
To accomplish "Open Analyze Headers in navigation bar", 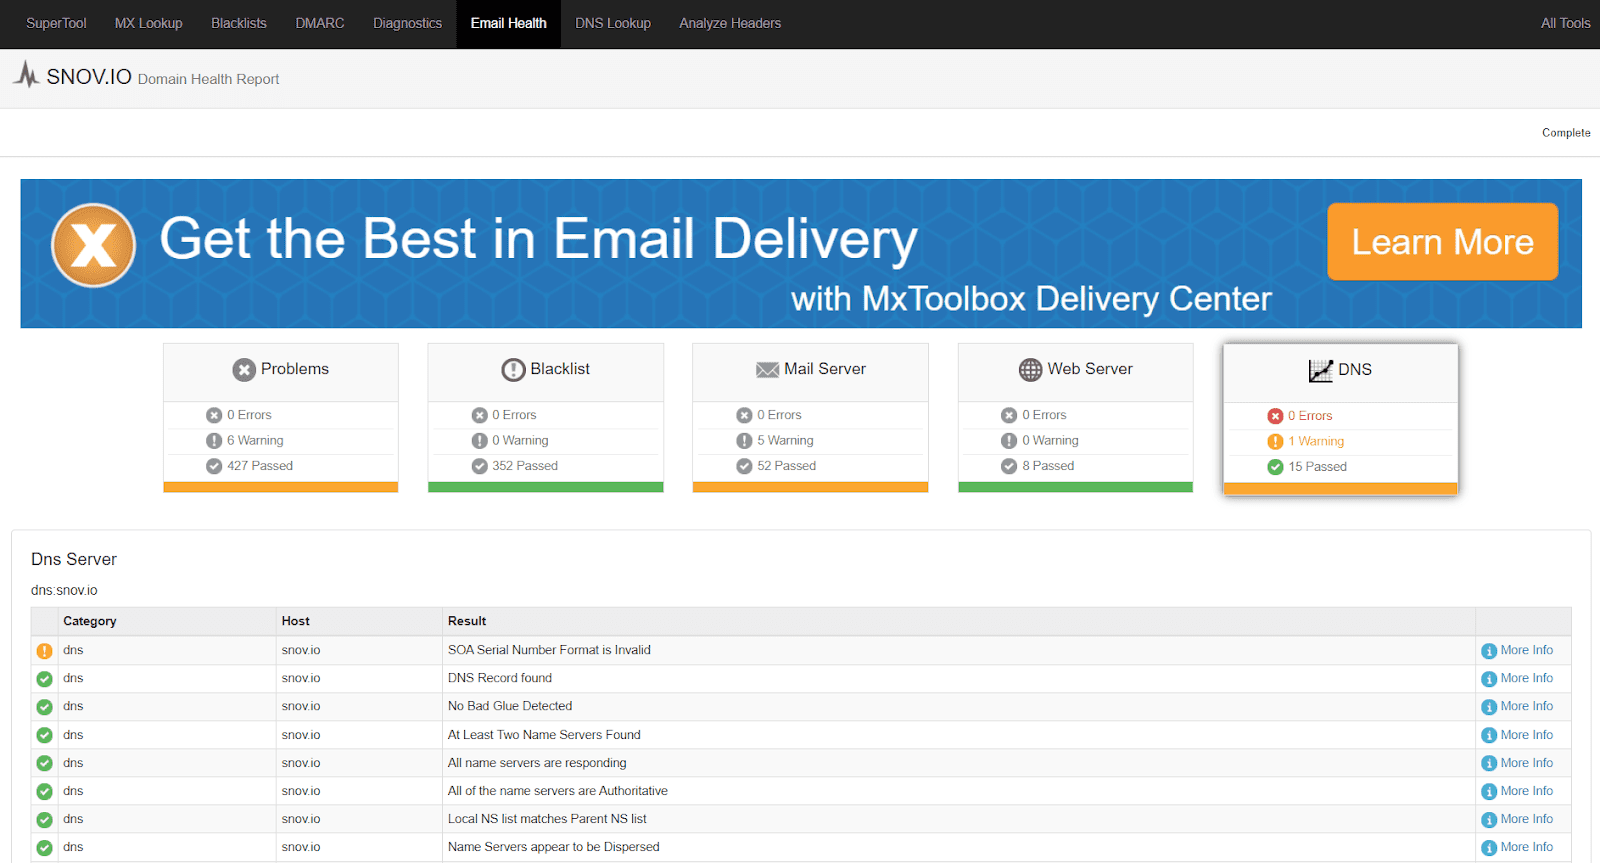I will (730, 23).
